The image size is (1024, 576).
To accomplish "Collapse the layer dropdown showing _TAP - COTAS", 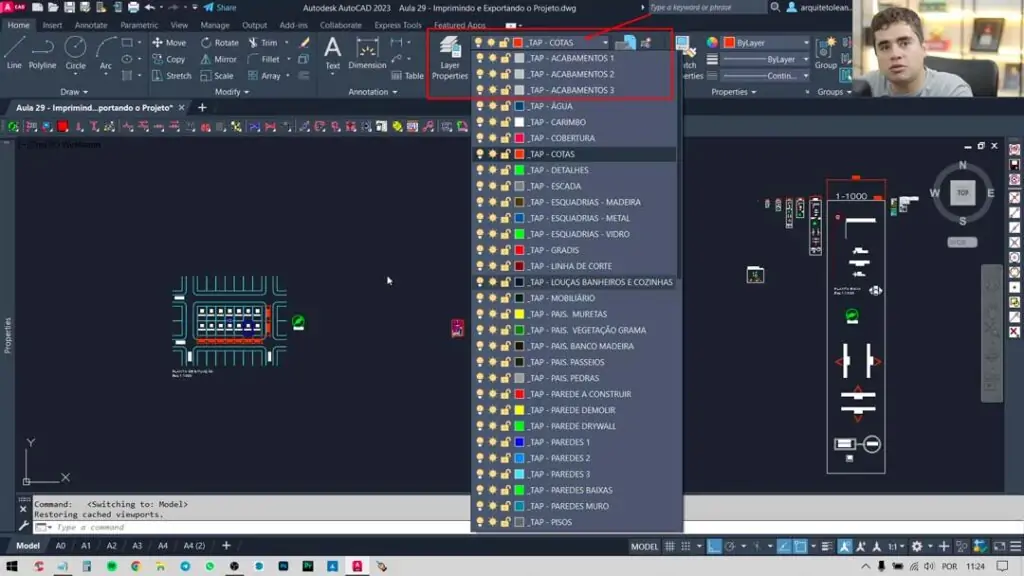I will [605, 42].
